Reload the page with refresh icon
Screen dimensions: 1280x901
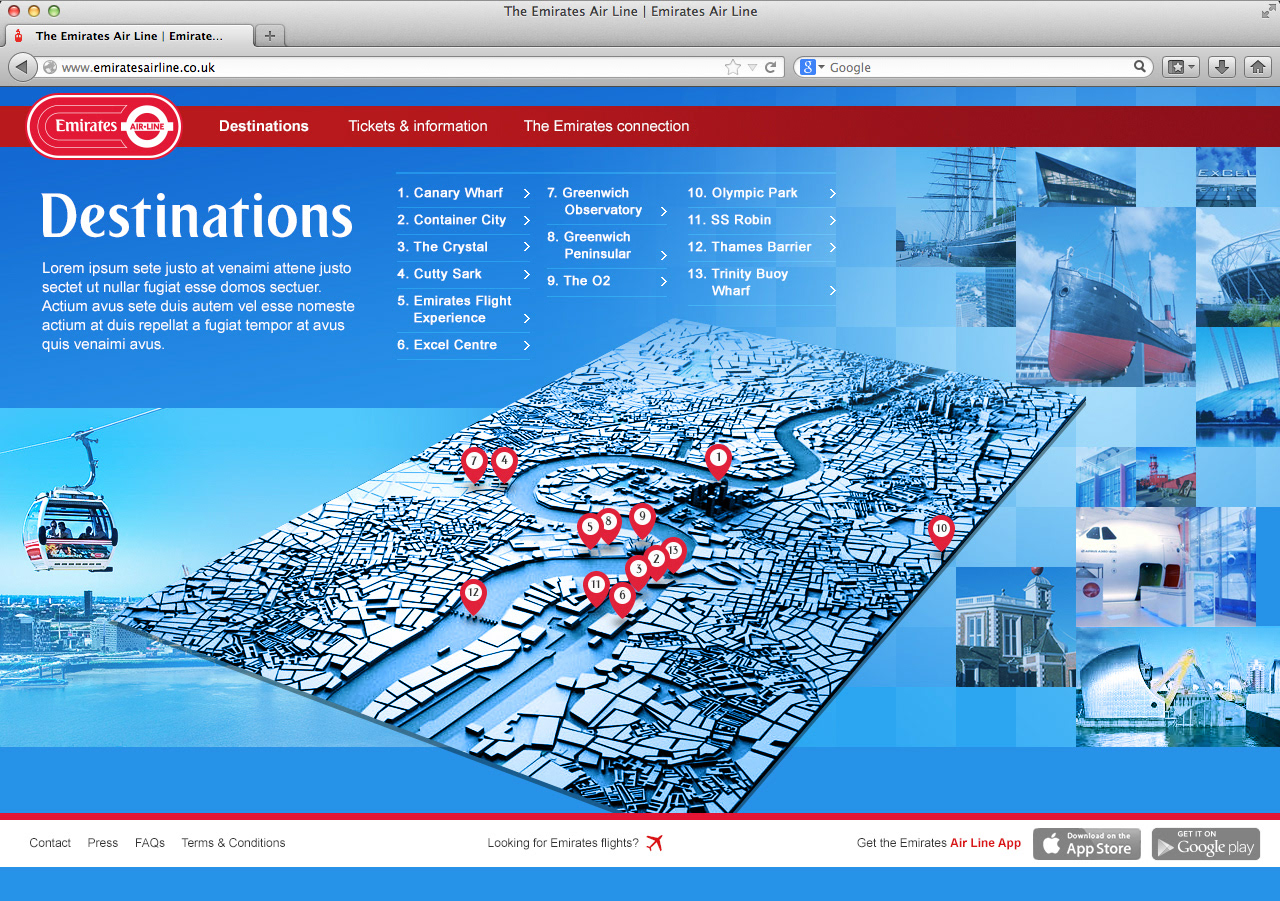tap(771, 67)
